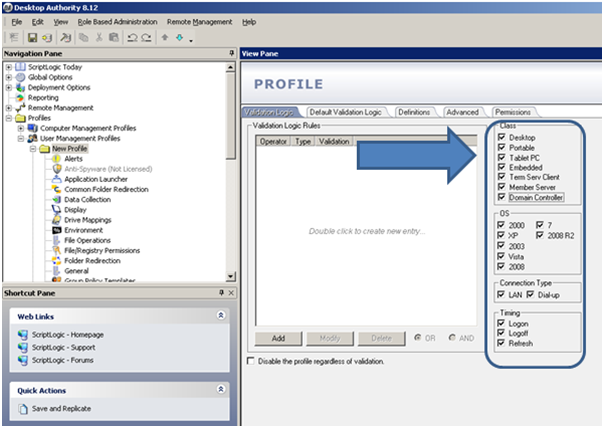Open Common Folder Redirection item
Viewport: 604px width, 426px height.
106,189
